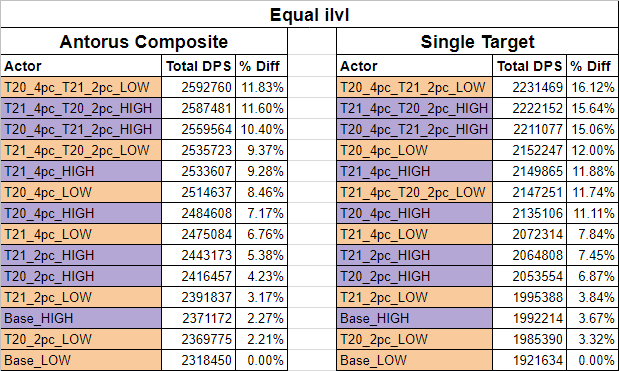This screenshot has height=371, width=619.
Task: Click the 2369775 cell in Antorus Composite
Action: (199, 339)
